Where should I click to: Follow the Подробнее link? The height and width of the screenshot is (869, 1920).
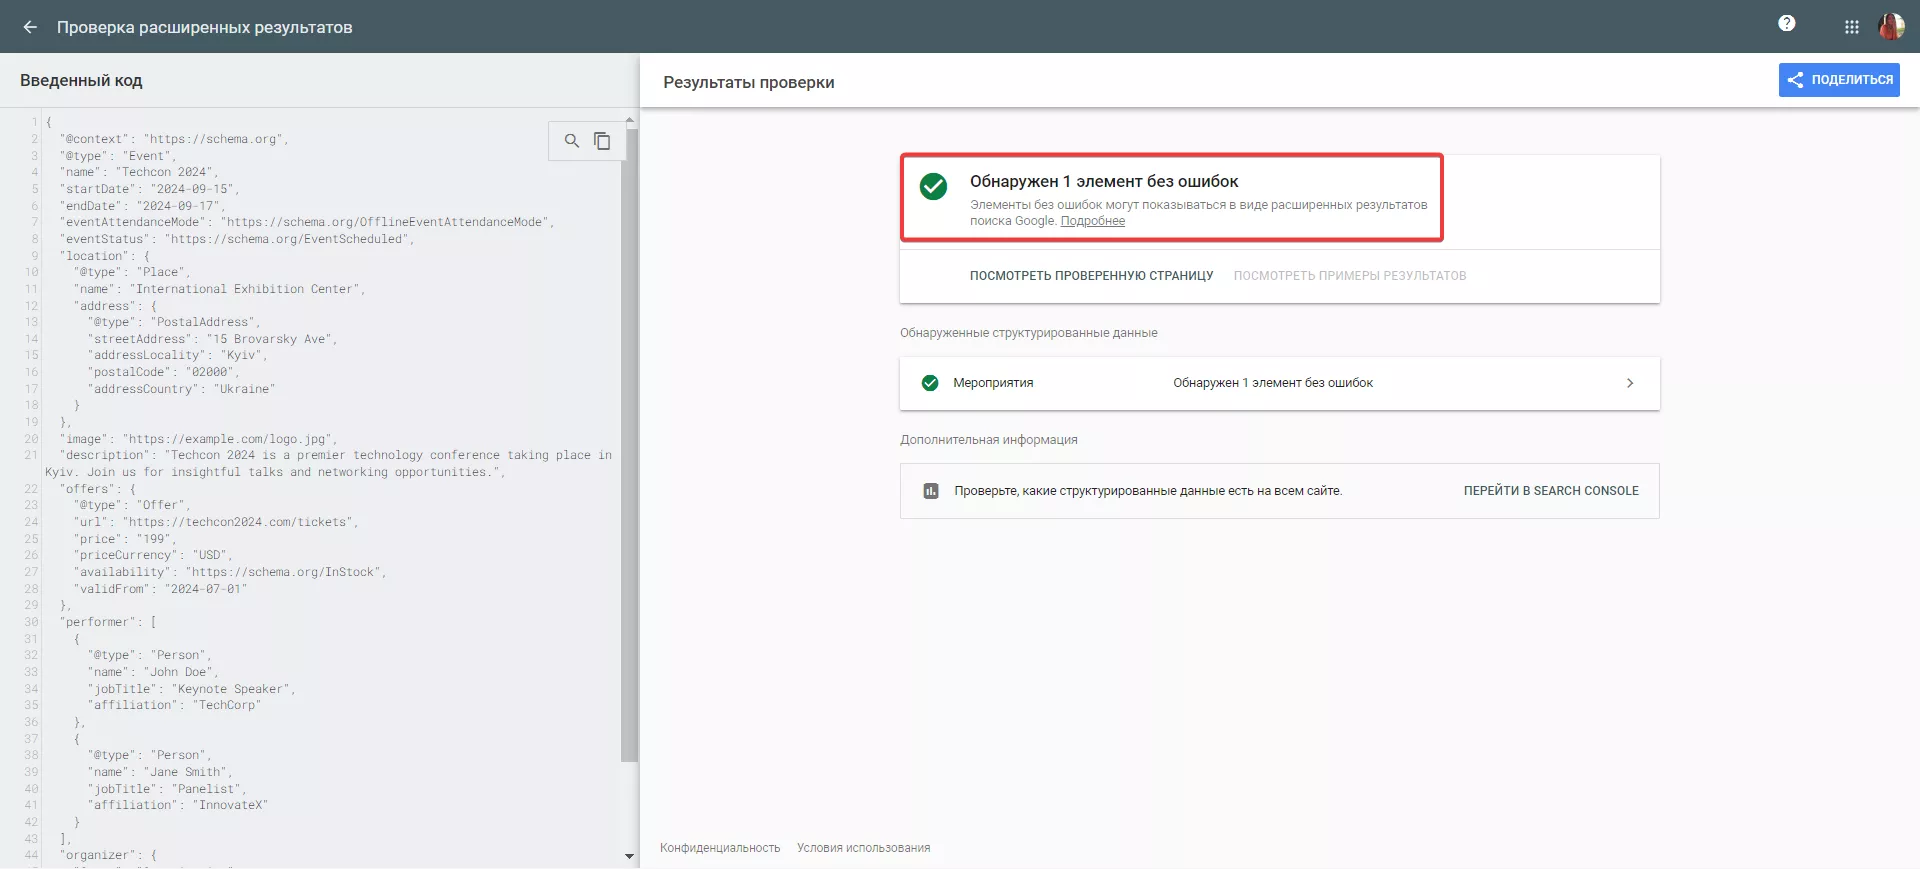[x=1092, y=221]
